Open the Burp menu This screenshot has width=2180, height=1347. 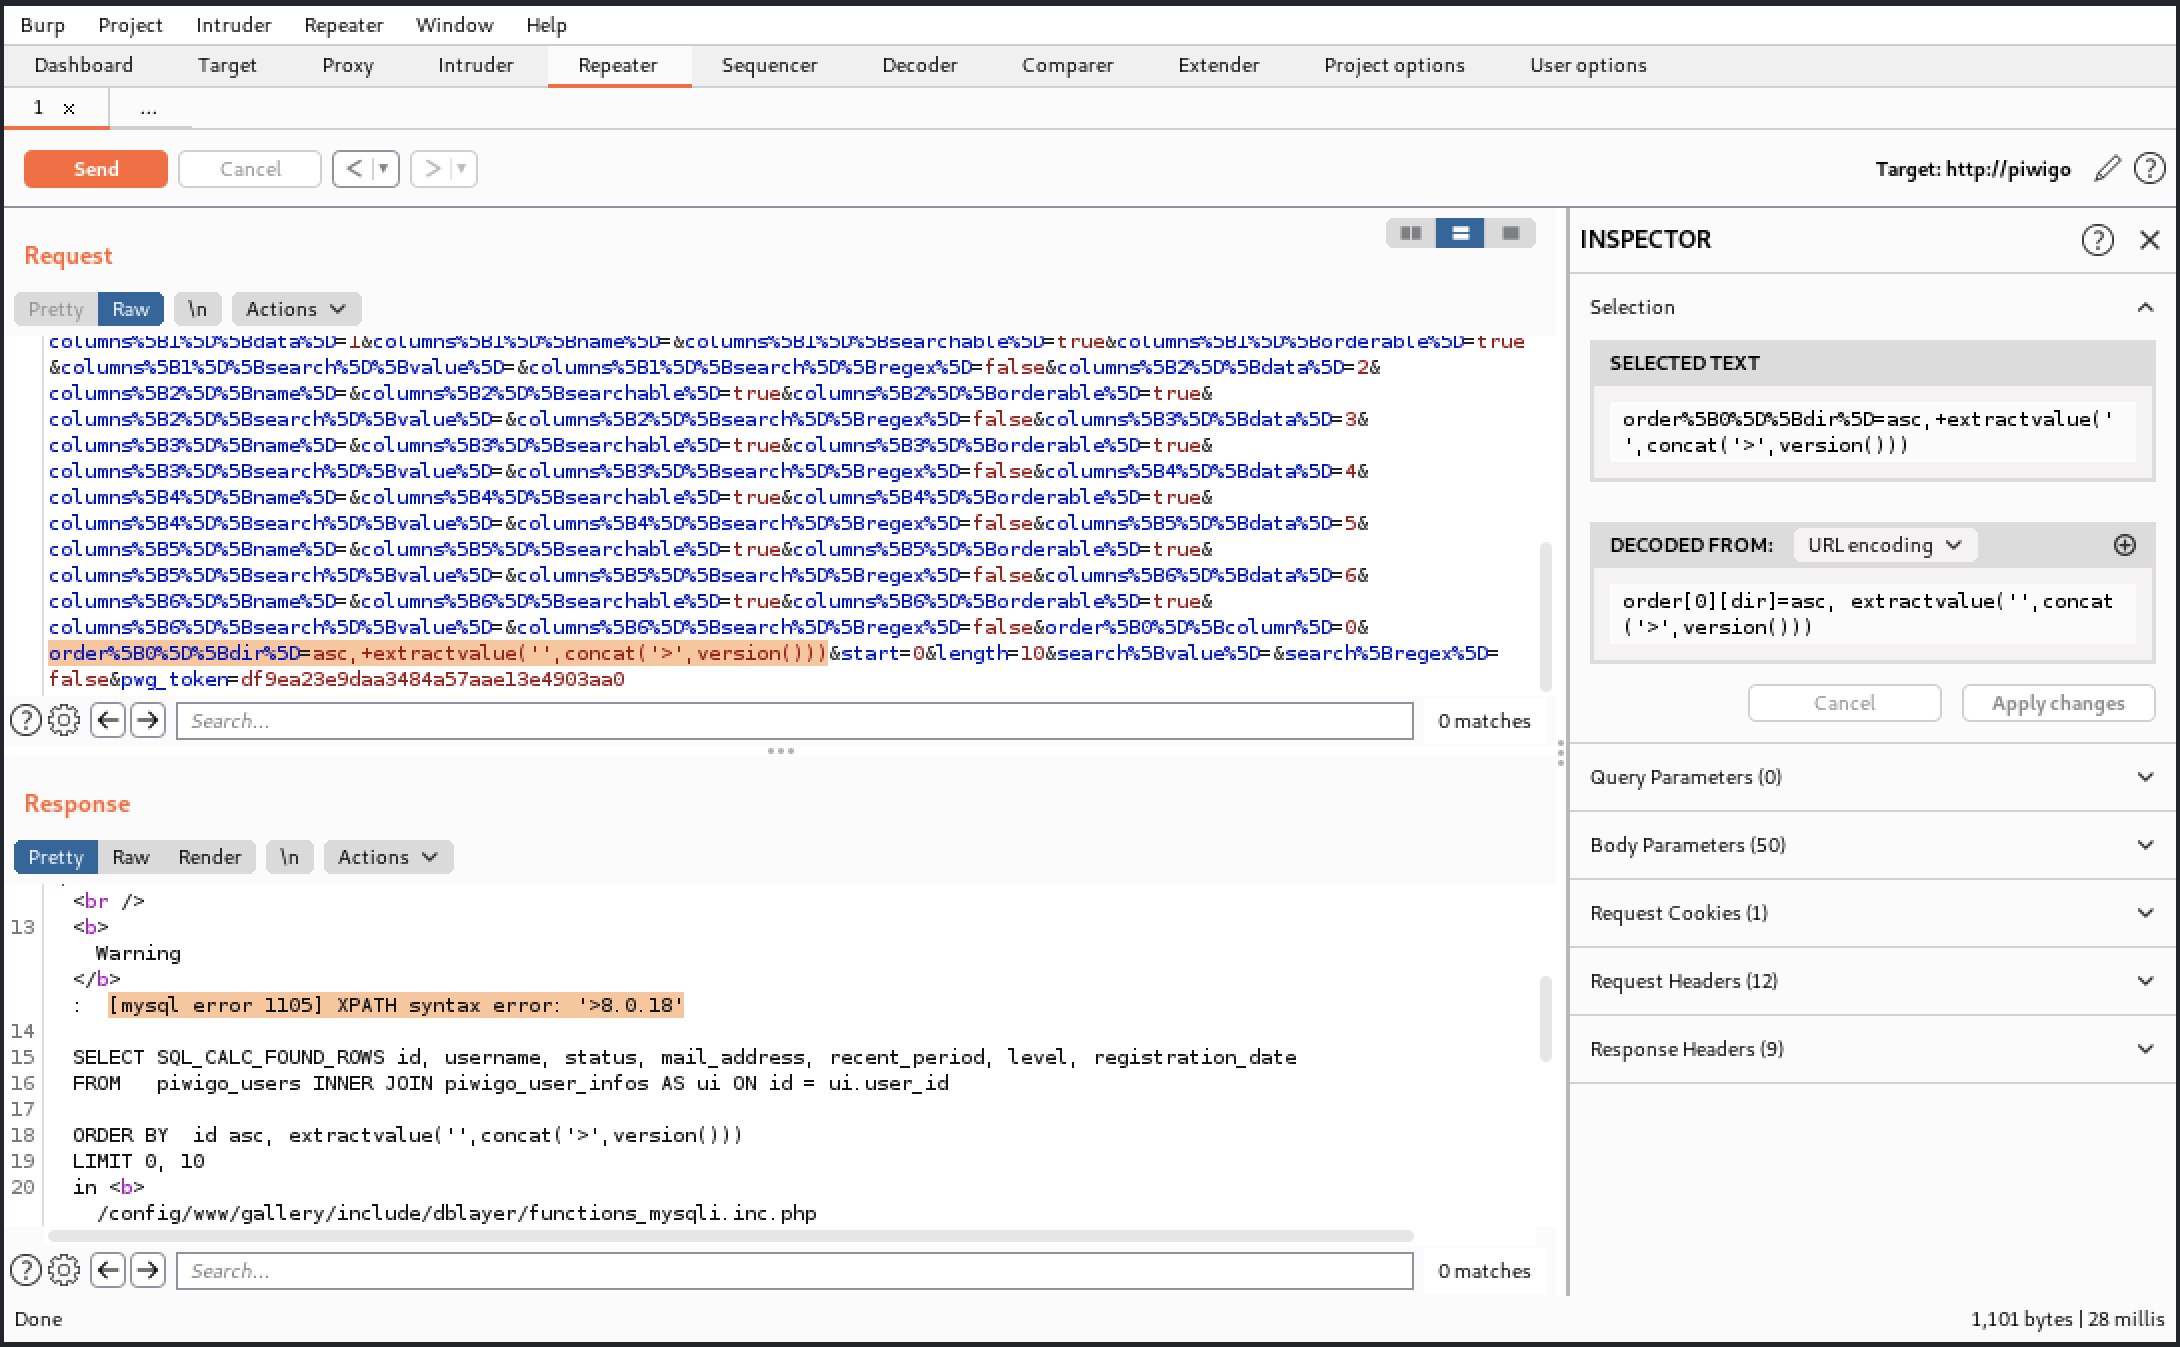(42, 25)
